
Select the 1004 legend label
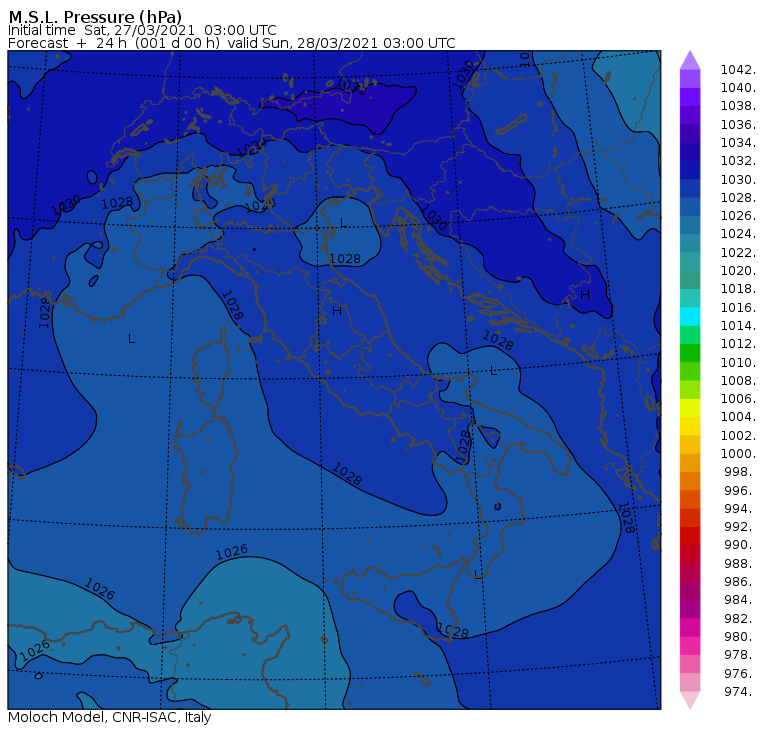click(x=738, y=417)
